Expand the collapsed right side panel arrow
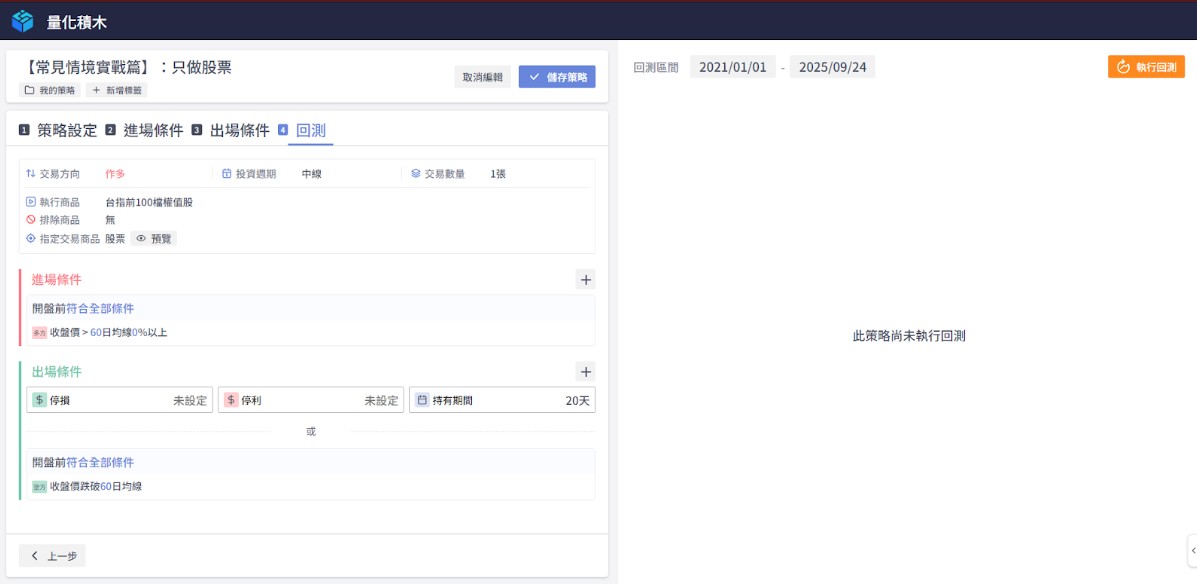Screen dimensions: 1197x584 click(x=1191, y=550)
